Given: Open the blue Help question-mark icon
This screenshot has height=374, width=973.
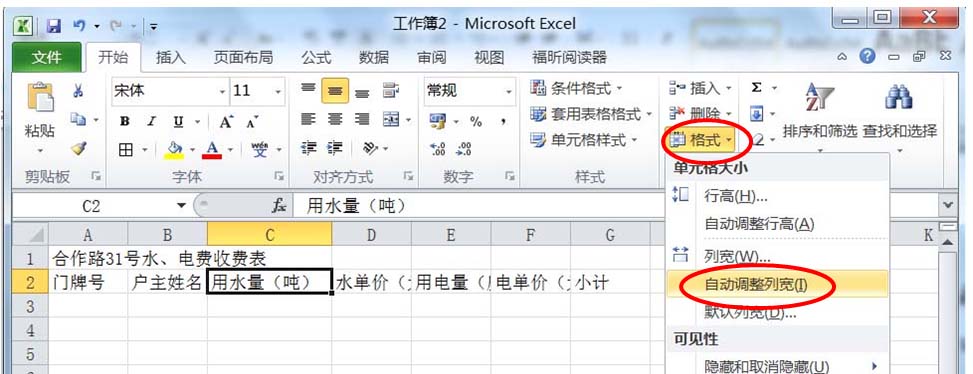Looking at the screenshot, I should pos(868,56).
